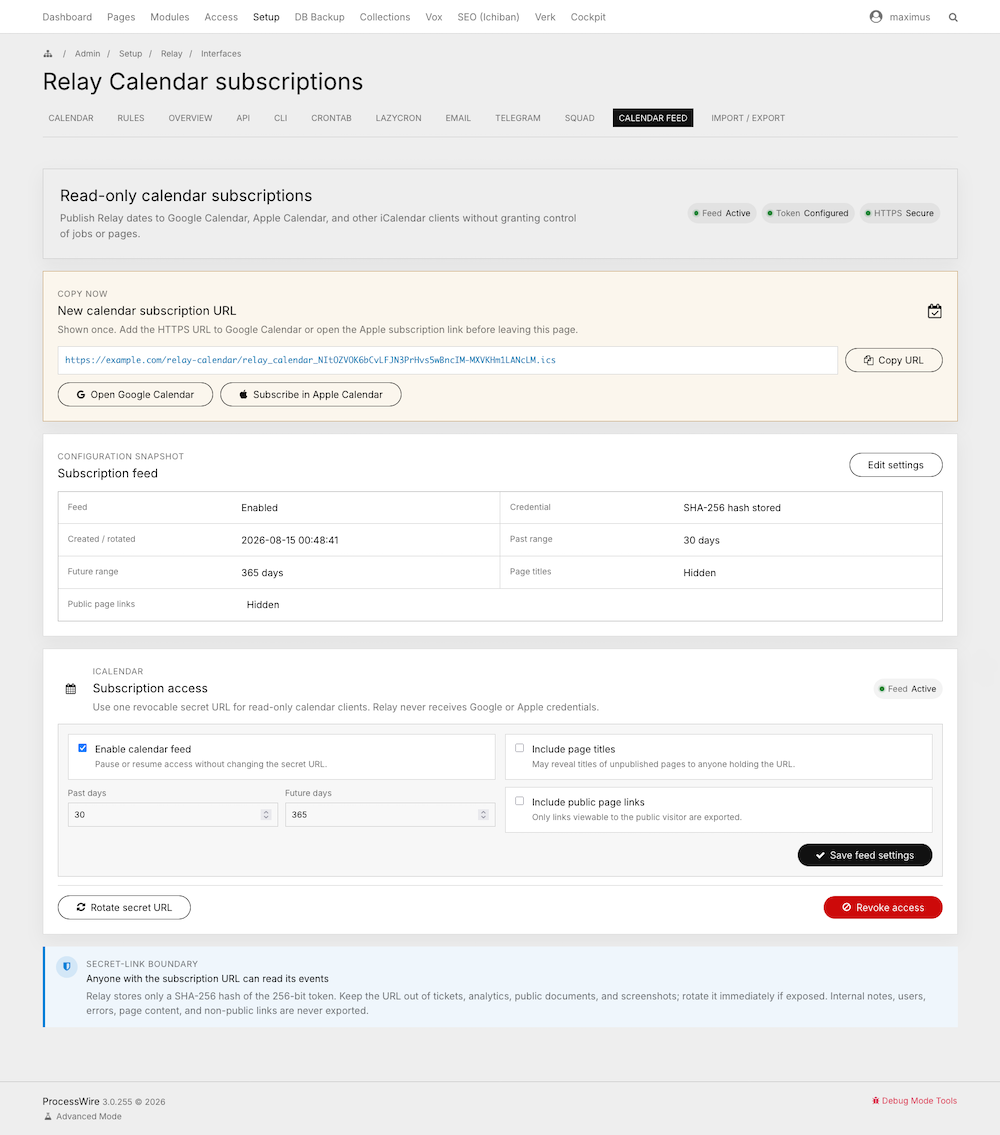Copy the subscription URL
The image size is (1000, 1135).
[x=894, y=360]
